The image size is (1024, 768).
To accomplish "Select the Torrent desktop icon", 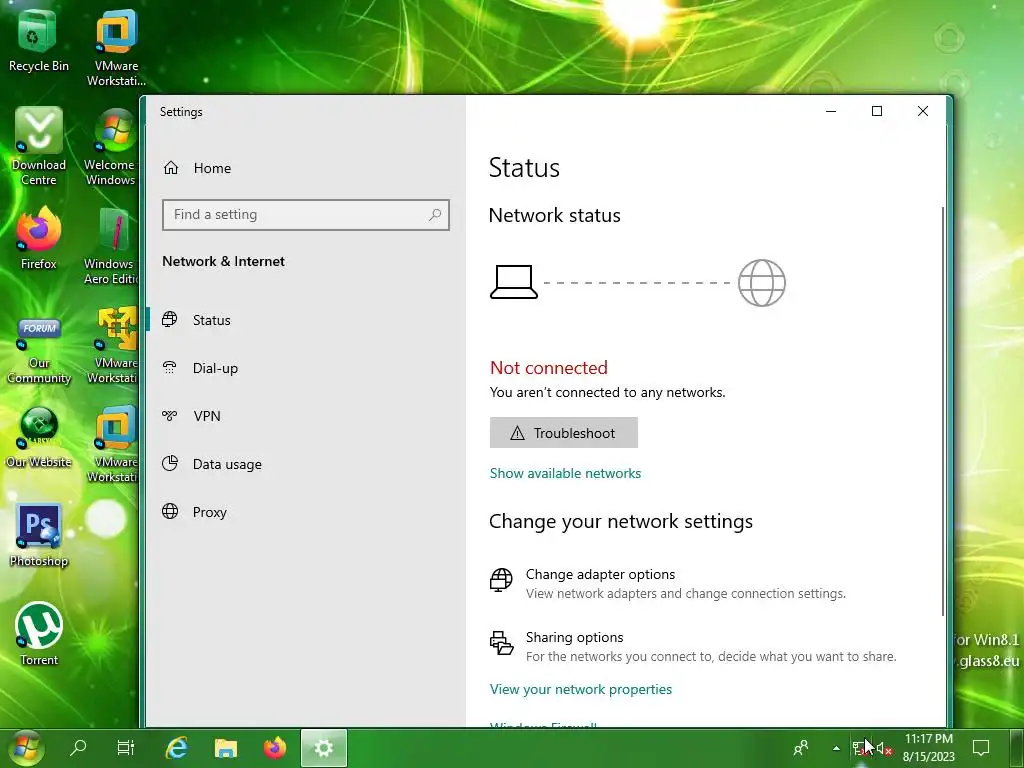I will 39,633.
